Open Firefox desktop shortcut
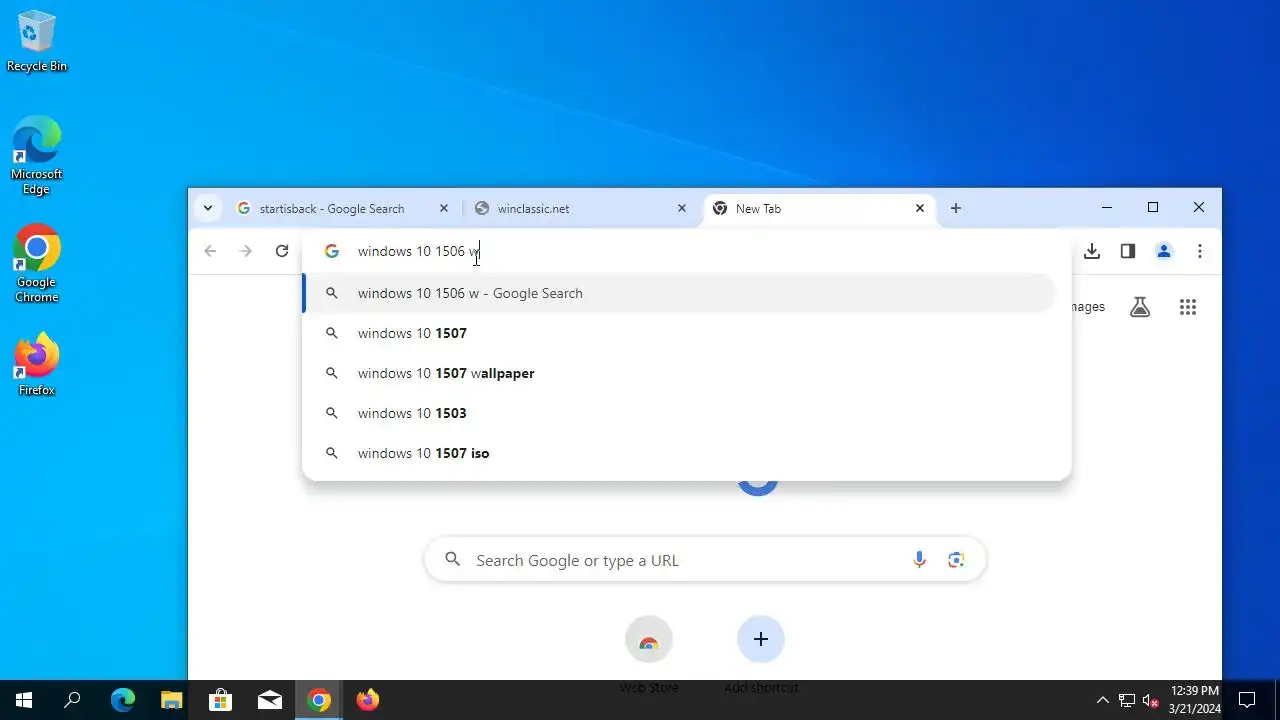1280x720 pixels. 37,364
